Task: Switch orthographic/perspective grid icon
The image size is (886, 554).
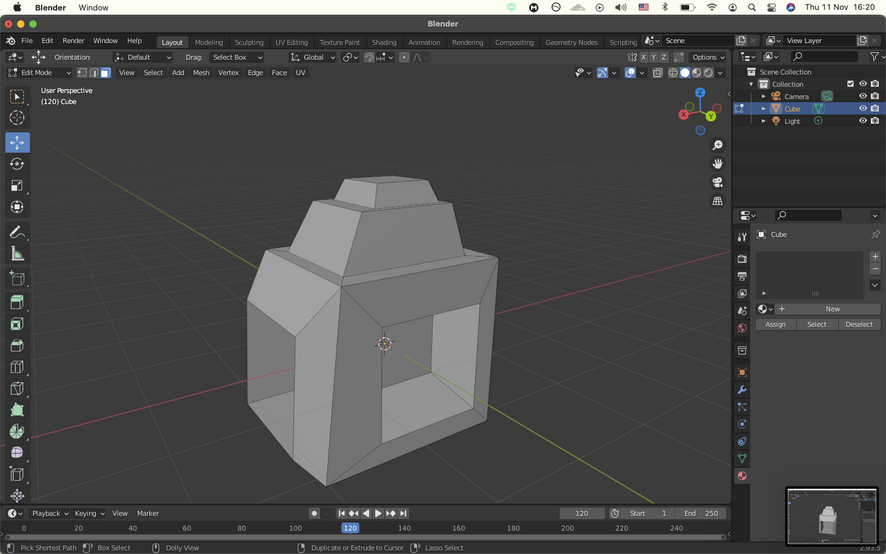Action: click(717, 201)
